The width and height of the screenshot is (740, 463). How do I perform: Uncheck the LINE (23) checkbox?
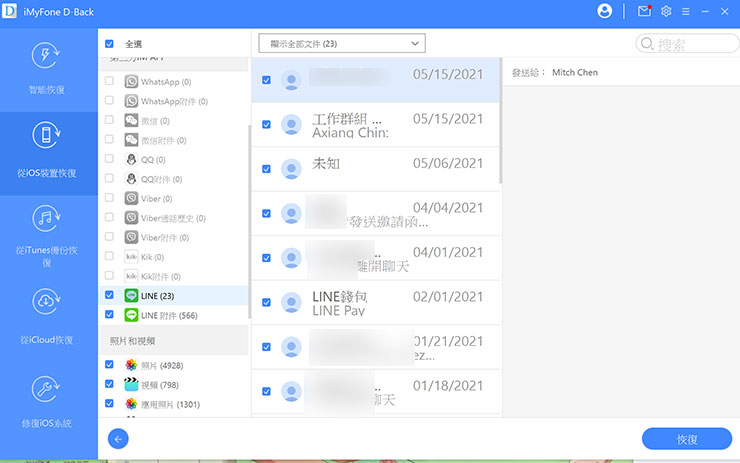pyautogui.click(x=109, y=295)
